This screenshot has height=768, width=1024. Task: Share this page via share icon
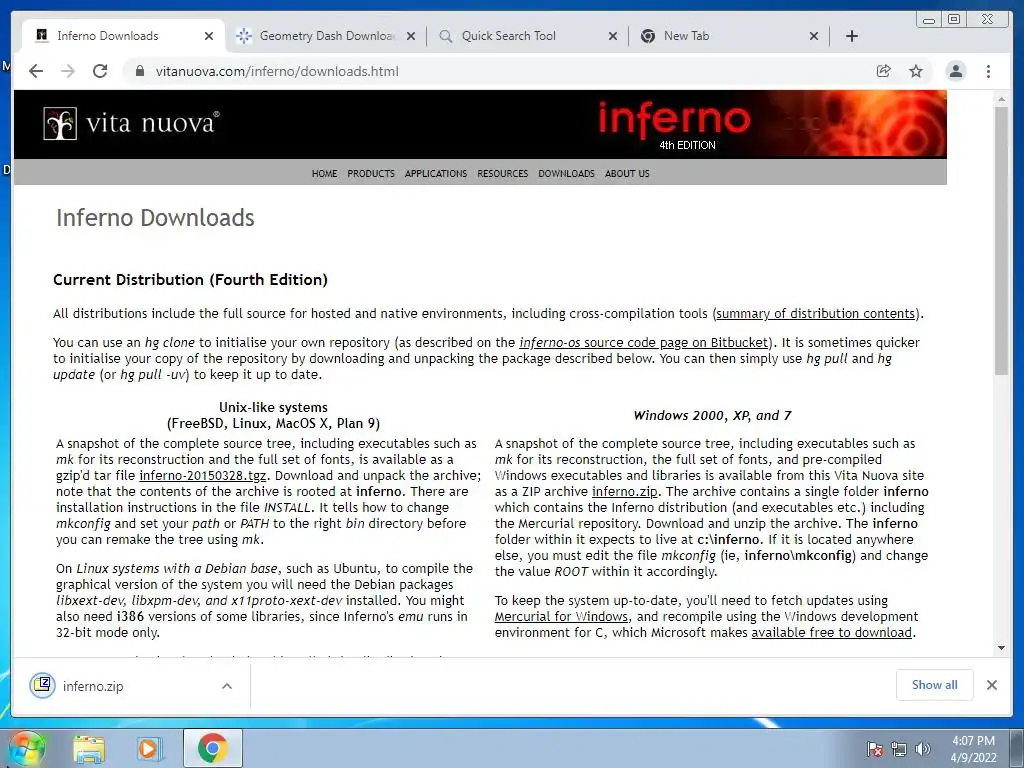884,71
